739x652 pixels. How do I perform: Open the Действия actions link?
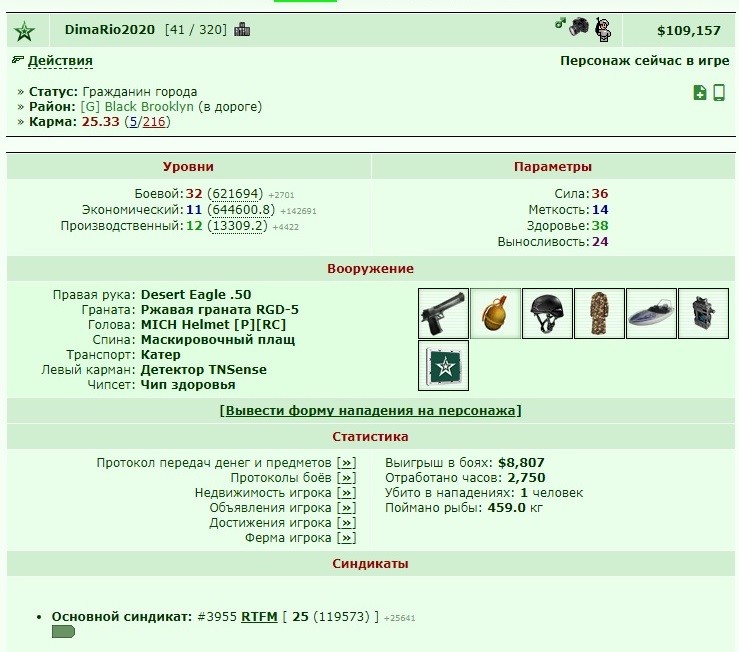click(x=60, y=61)
